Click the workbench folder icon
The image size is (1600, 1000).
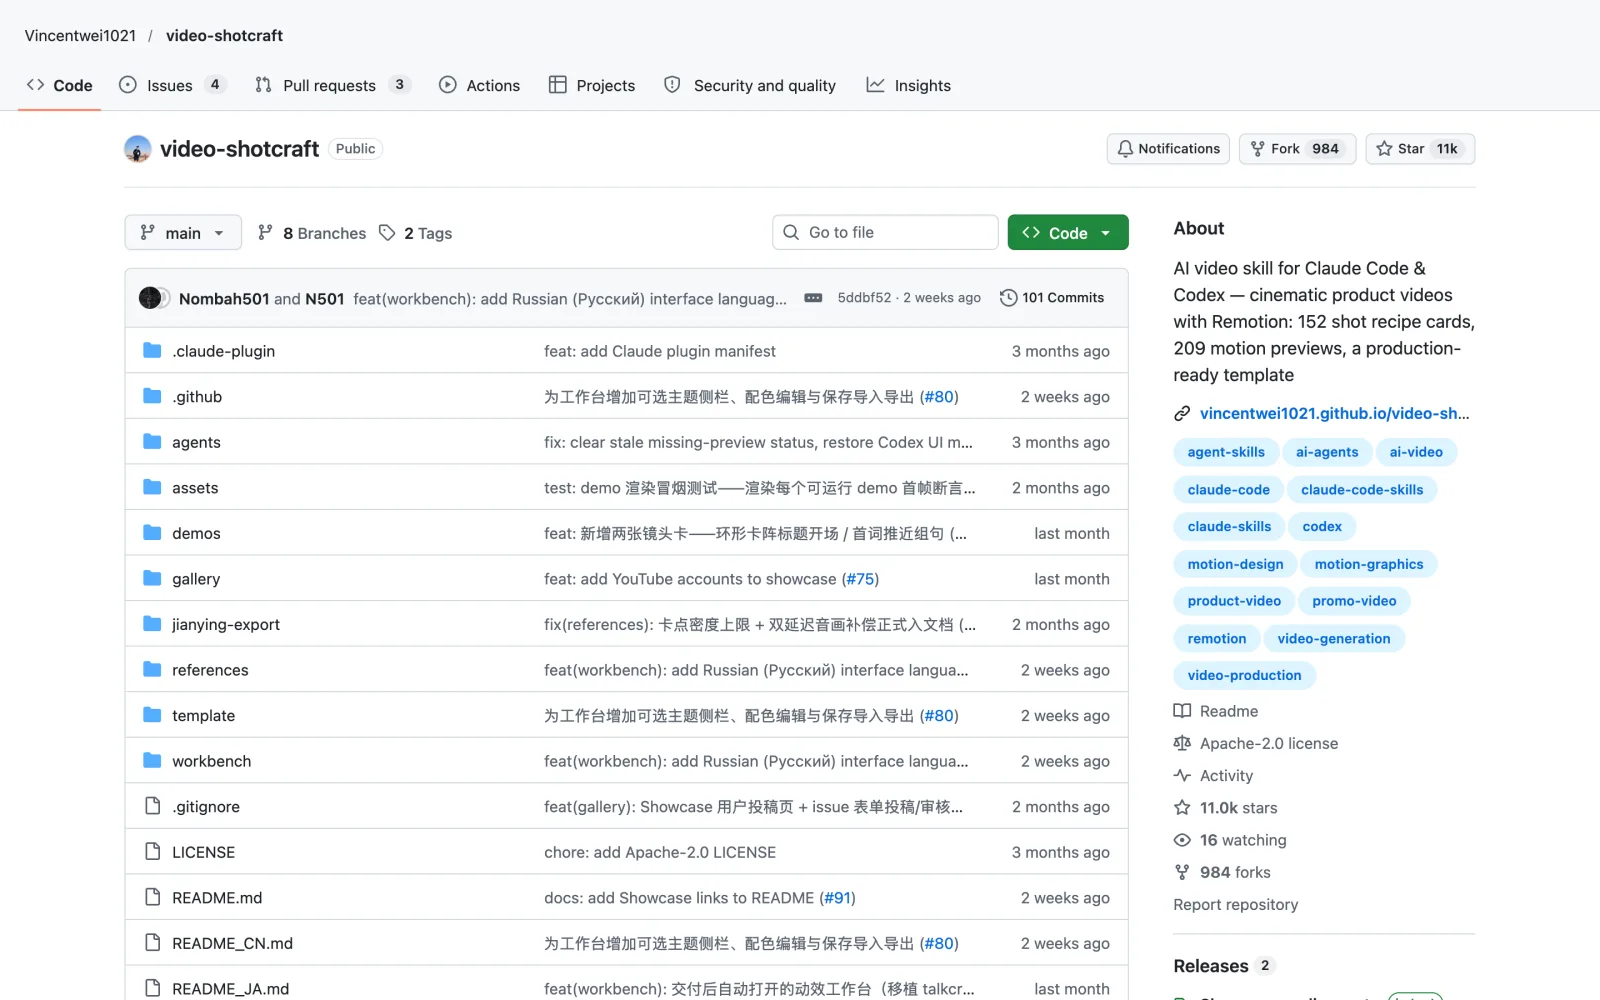pyautogui.click(x=152, y=760)
